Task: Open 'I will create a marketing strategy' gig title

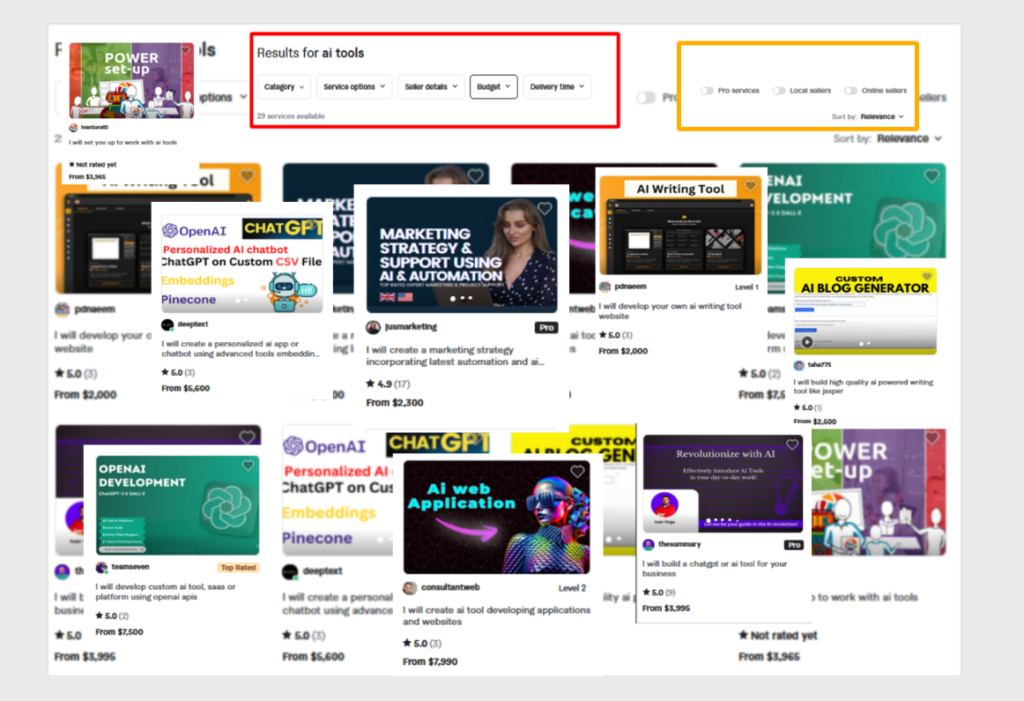Action: click(455, 355)
